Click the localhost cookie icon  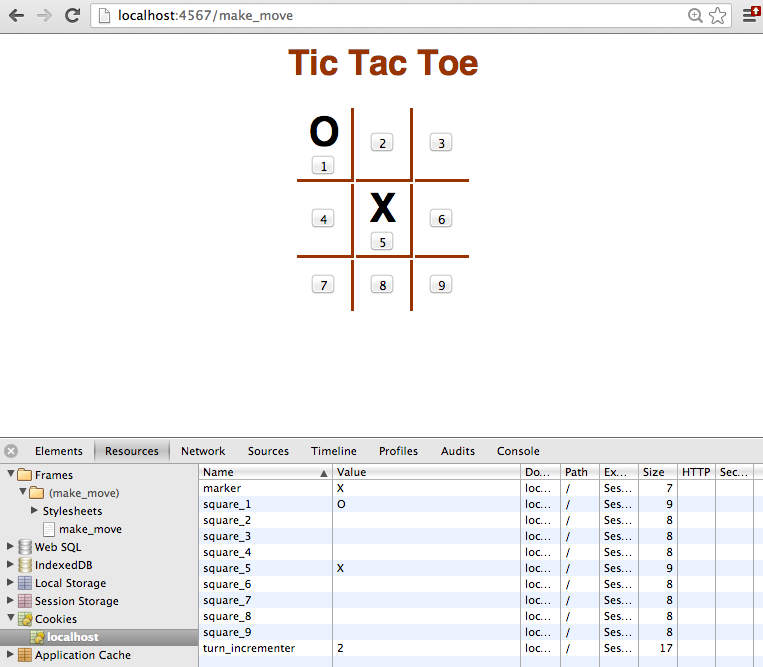pyautogui.click(x=37, y=637)
